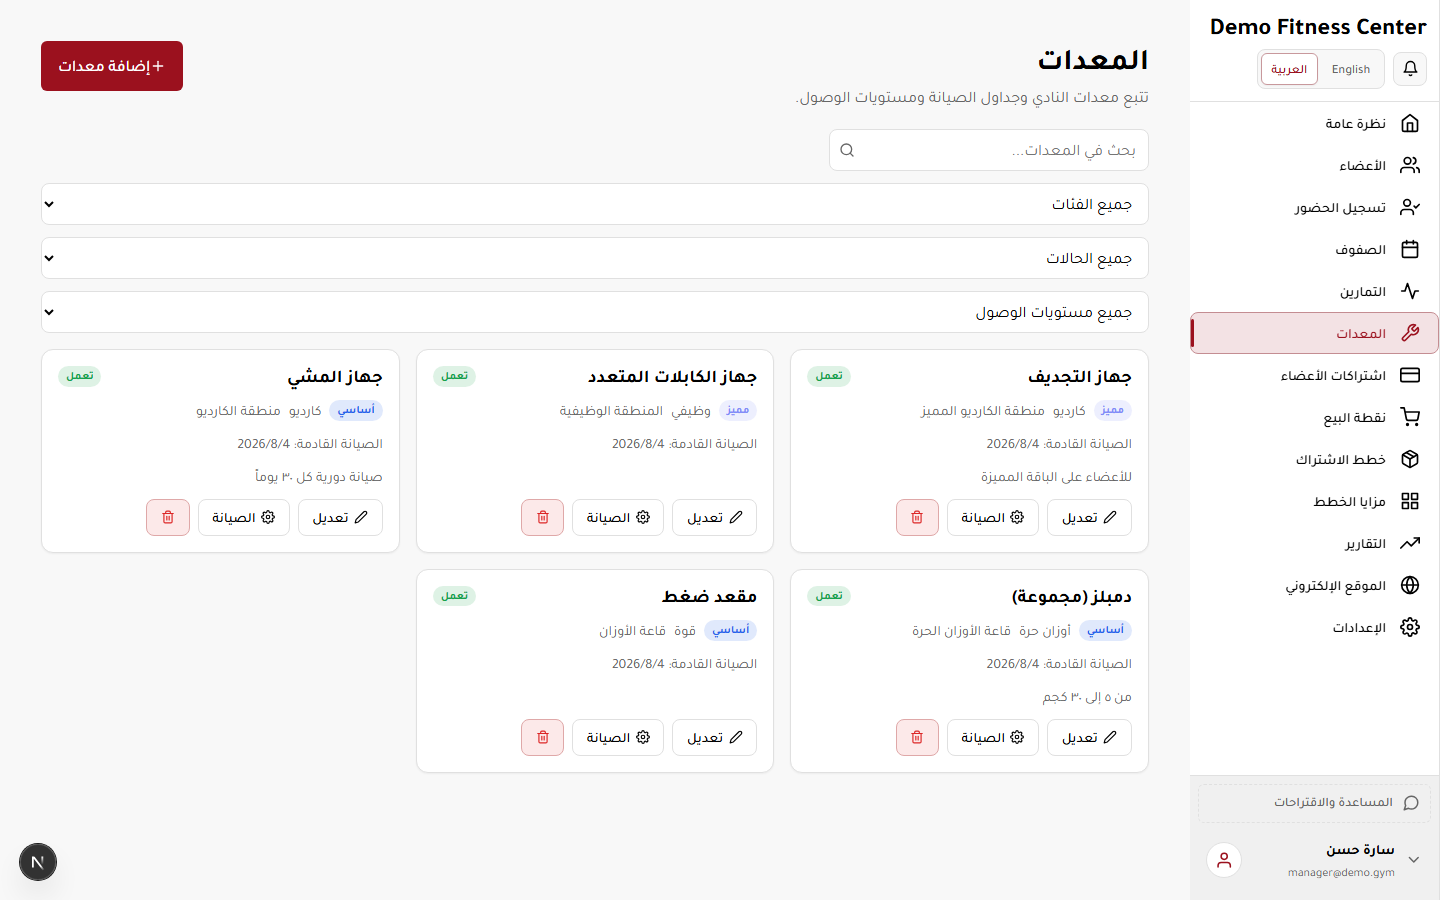Screen dimensions: 1440x900
Task: Switch language to English
Action: click(x=1350, y=69)
